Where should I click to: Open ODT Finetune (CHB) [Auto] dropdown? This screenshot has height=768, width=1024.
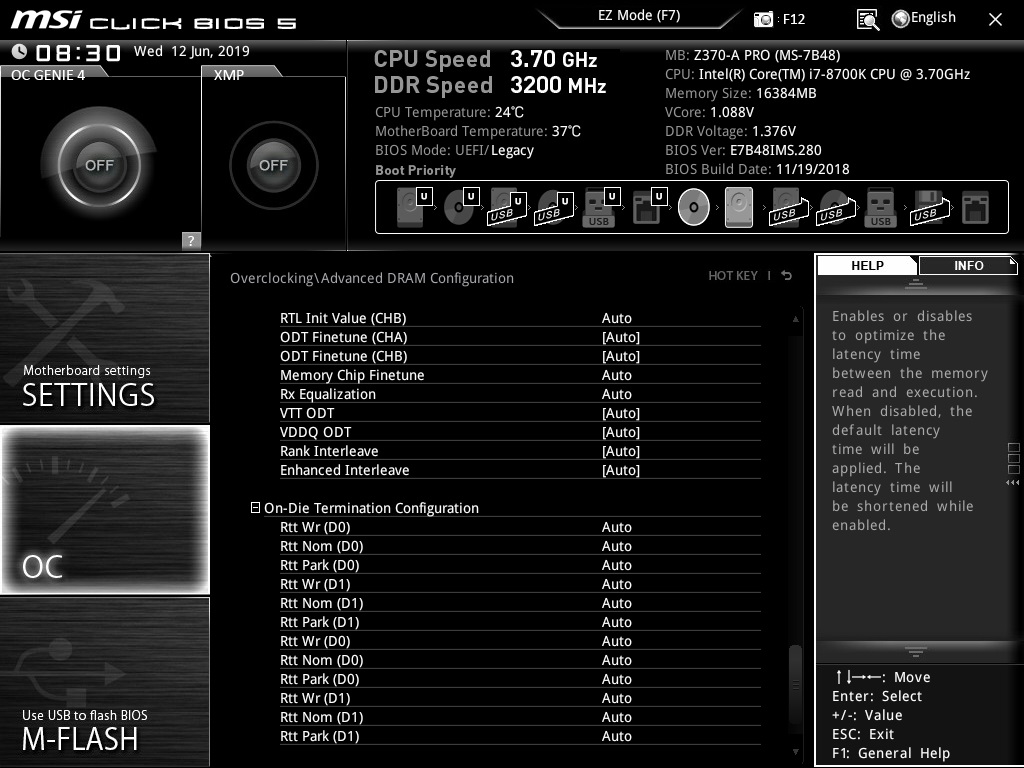pos(620,356)
